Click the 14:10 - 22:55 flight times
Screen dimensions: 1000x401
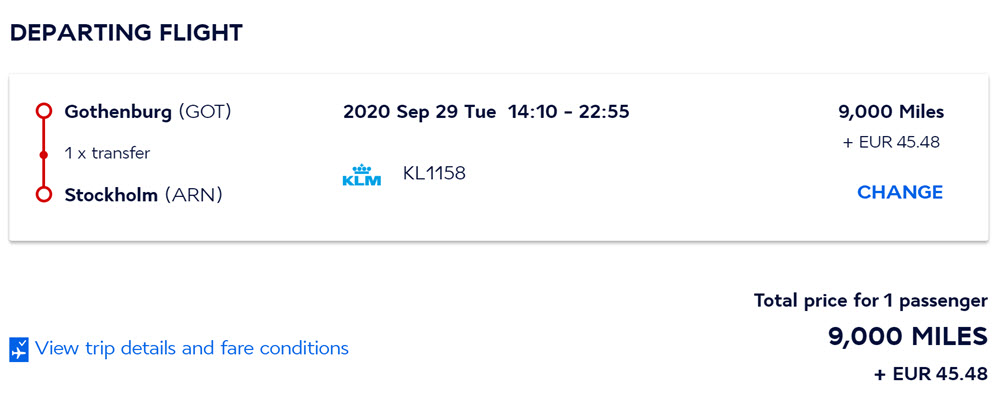pos(569,112)
